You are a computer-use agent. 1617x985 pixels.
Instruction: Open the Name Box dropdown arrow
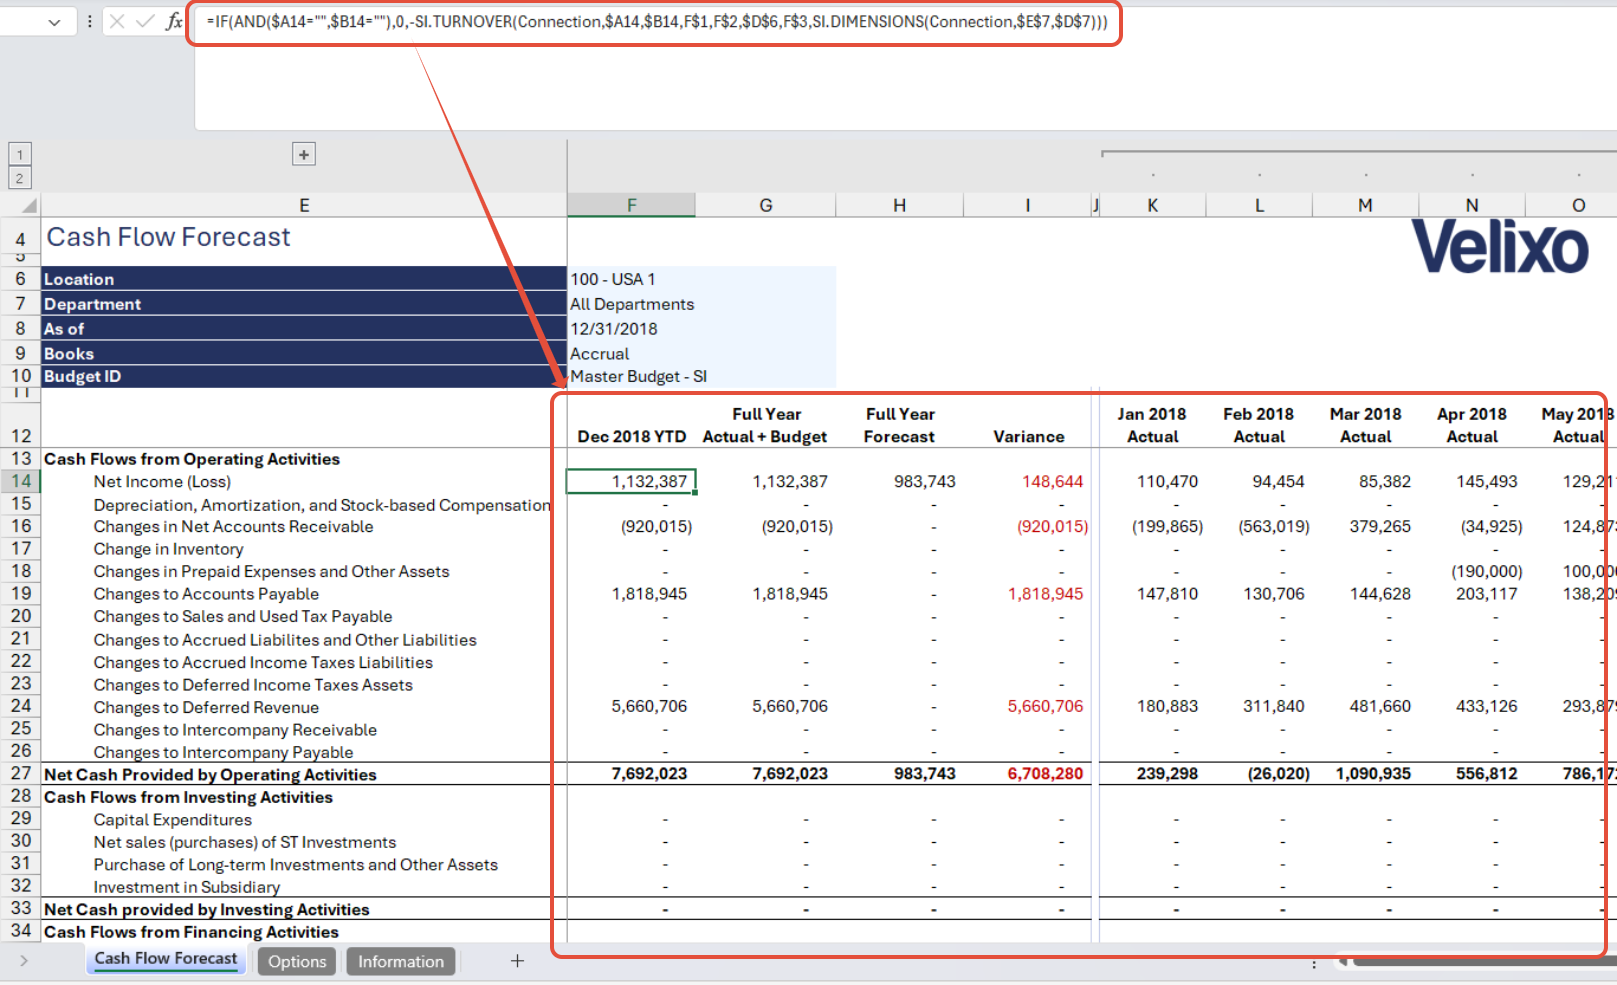point(54,21)
